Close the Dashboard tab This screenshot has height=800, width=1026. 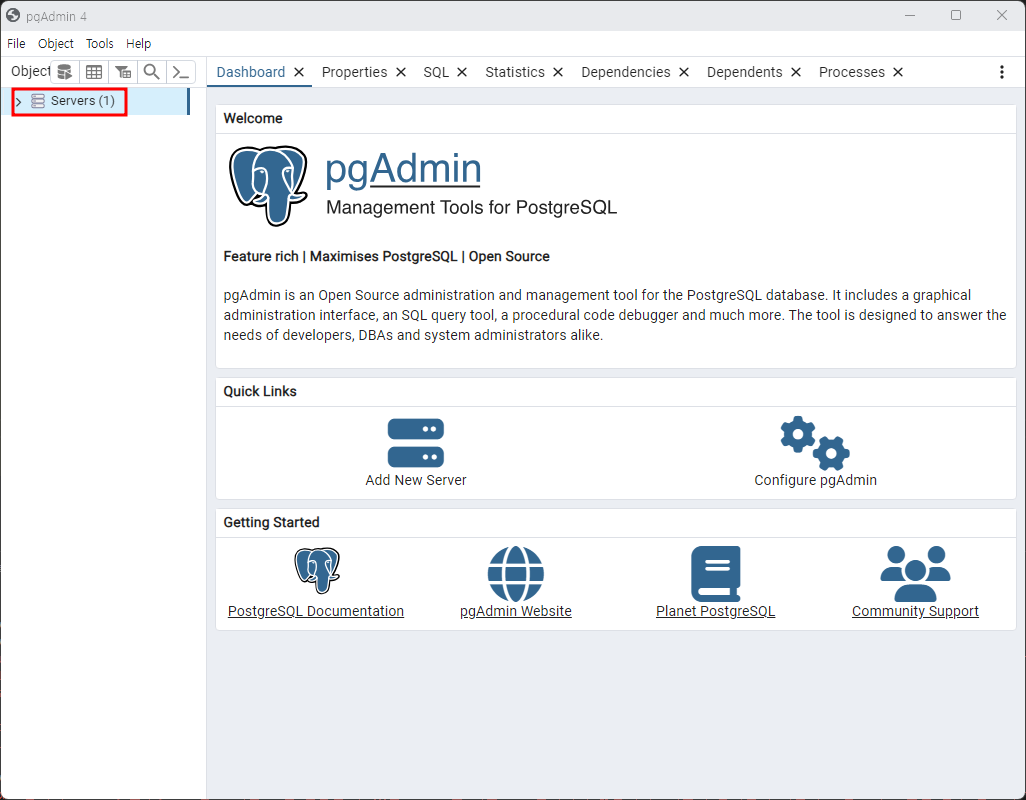click(299, 72)
